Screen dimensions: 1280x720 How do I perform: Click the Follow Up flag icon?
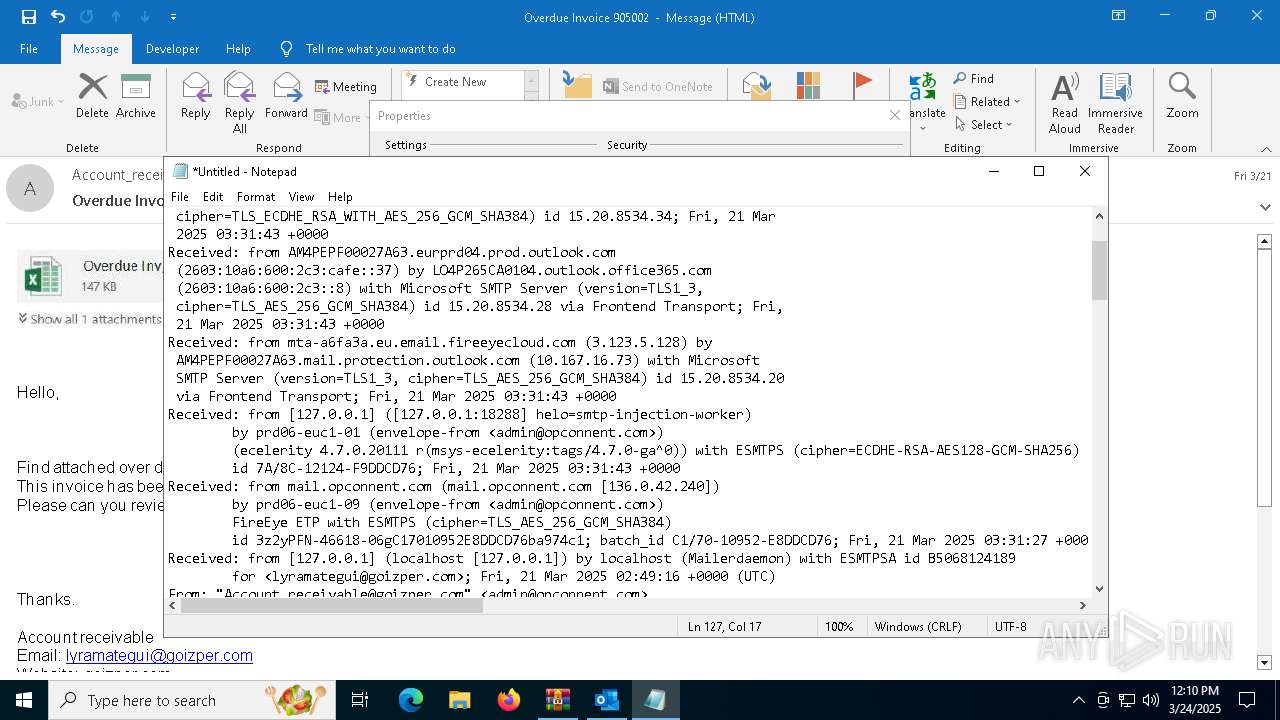(862, 85)
